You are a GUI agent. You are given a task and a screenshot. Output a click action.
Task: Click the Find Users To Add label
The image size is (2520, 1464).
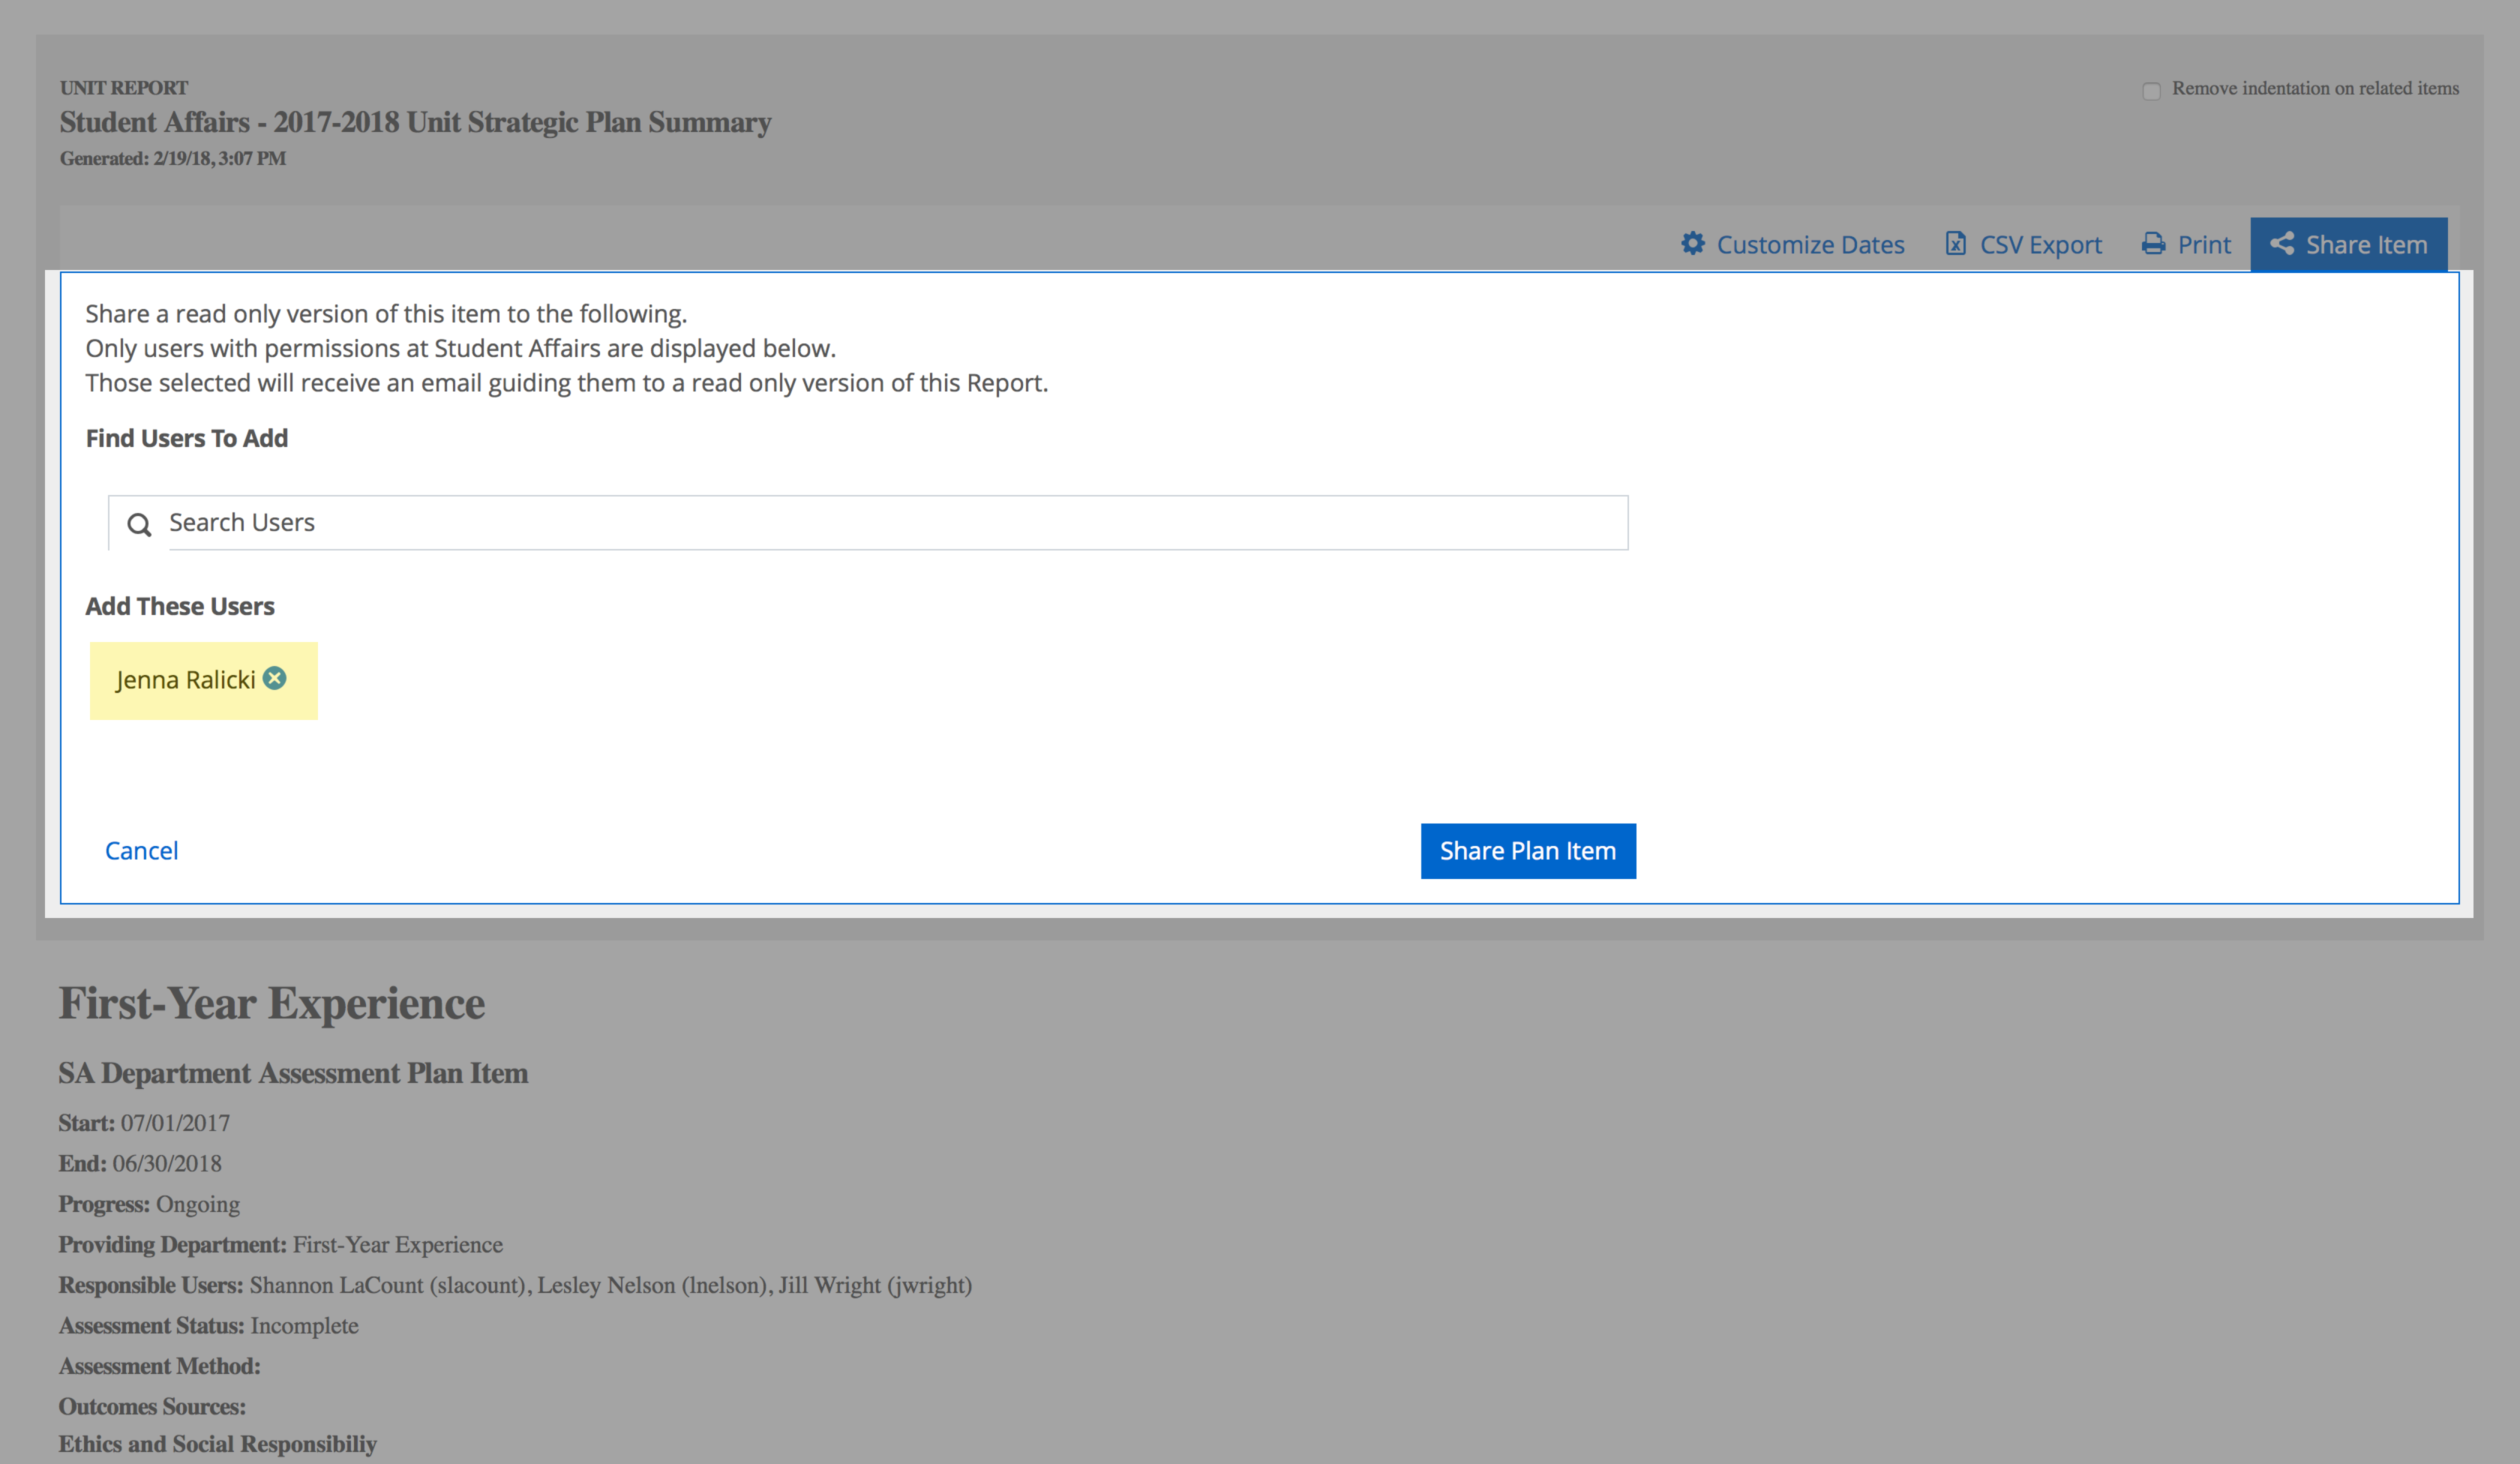click(x=186, y=438)
